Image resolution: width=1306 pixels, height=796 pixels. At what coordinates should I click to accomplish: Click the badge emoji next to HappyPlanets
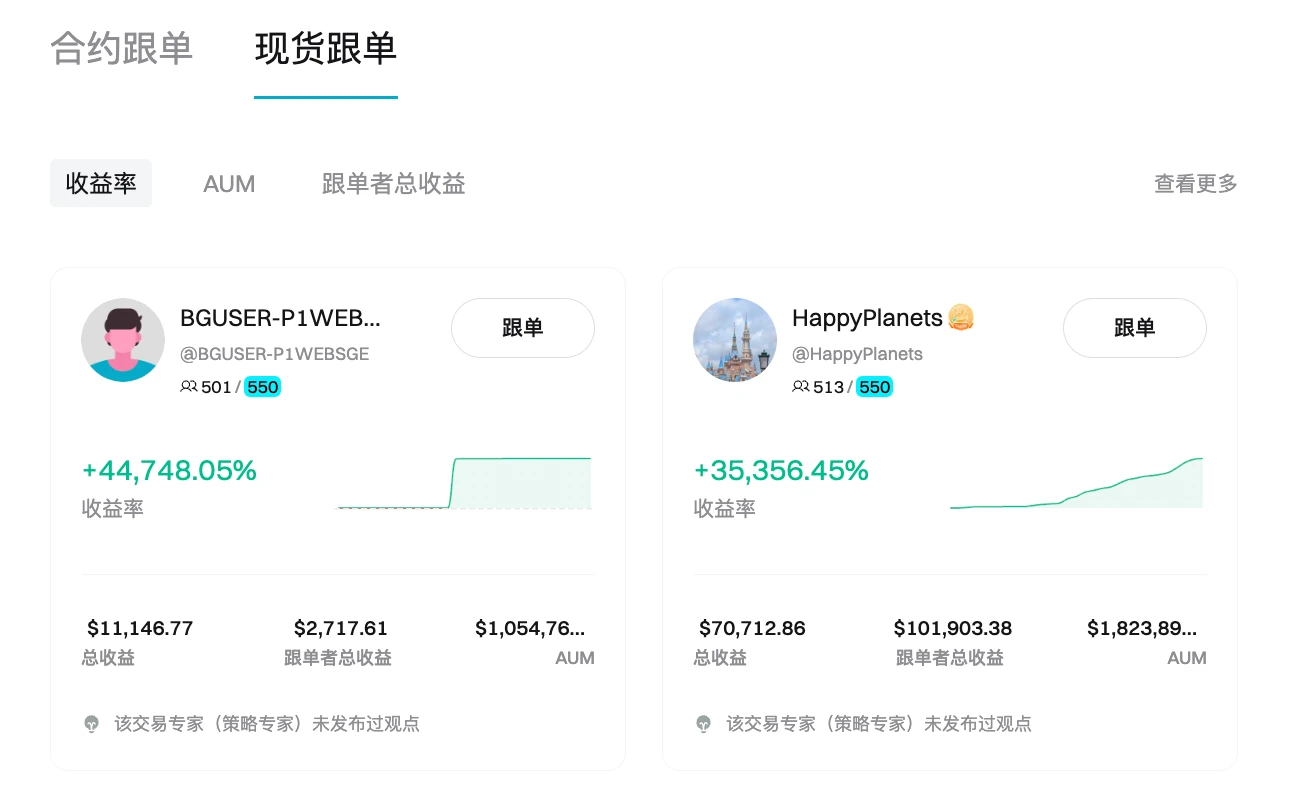point(961,318)
